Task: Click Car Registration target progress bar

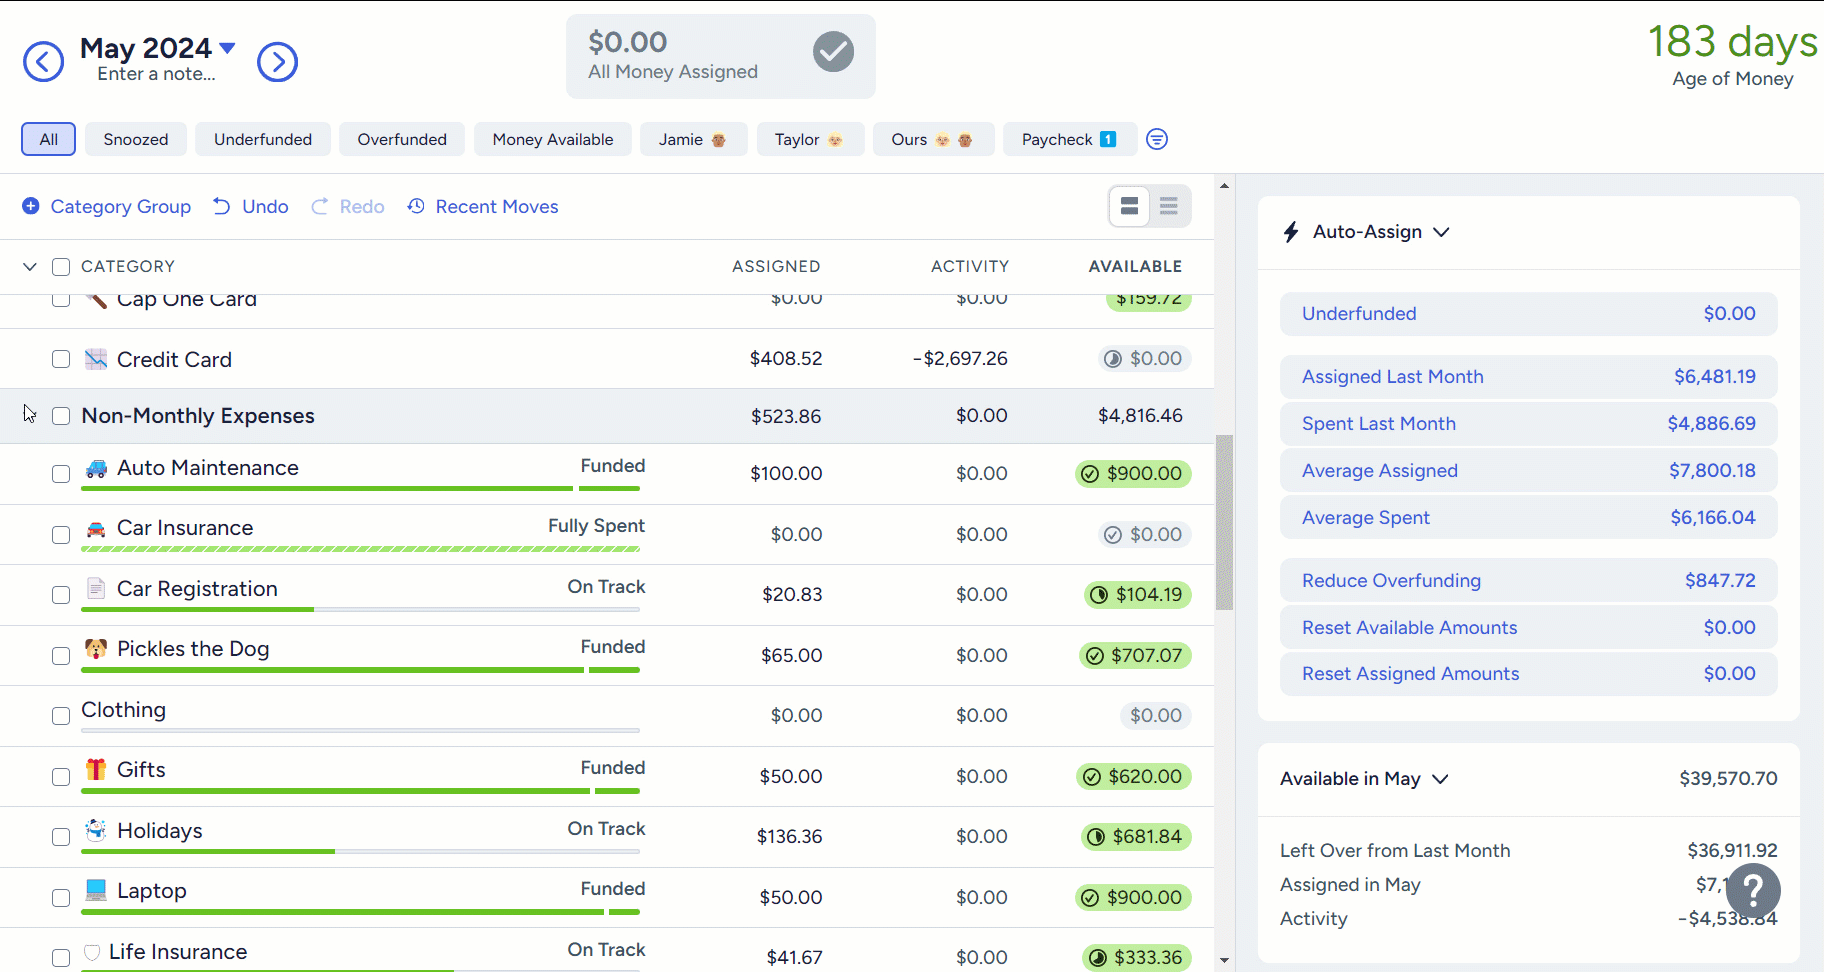Action: (x=360, y=610)
